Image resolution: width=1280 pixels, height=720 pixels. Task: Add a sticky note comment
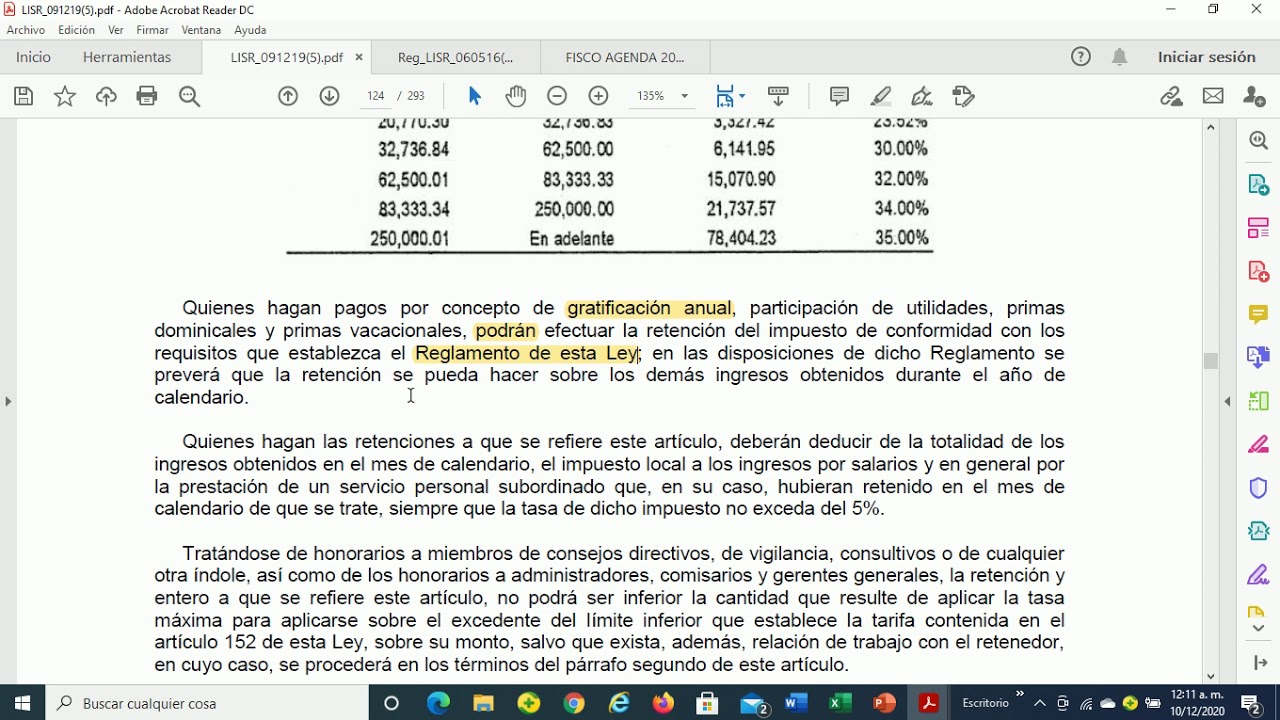point(839,96)
